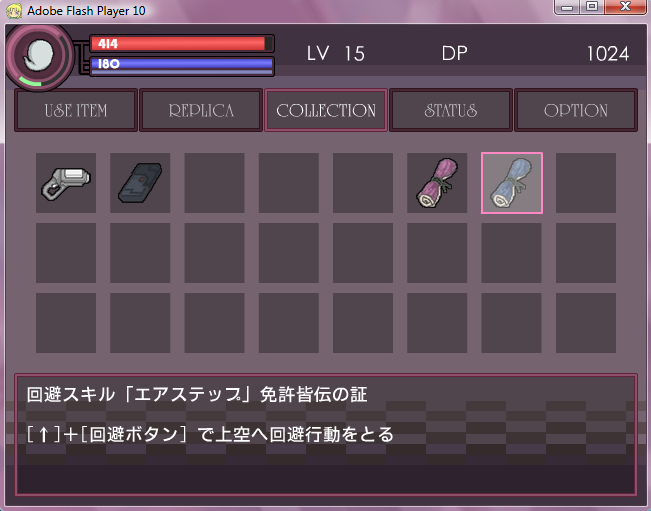Click the red HP bar showing 414

pos(182,44)
